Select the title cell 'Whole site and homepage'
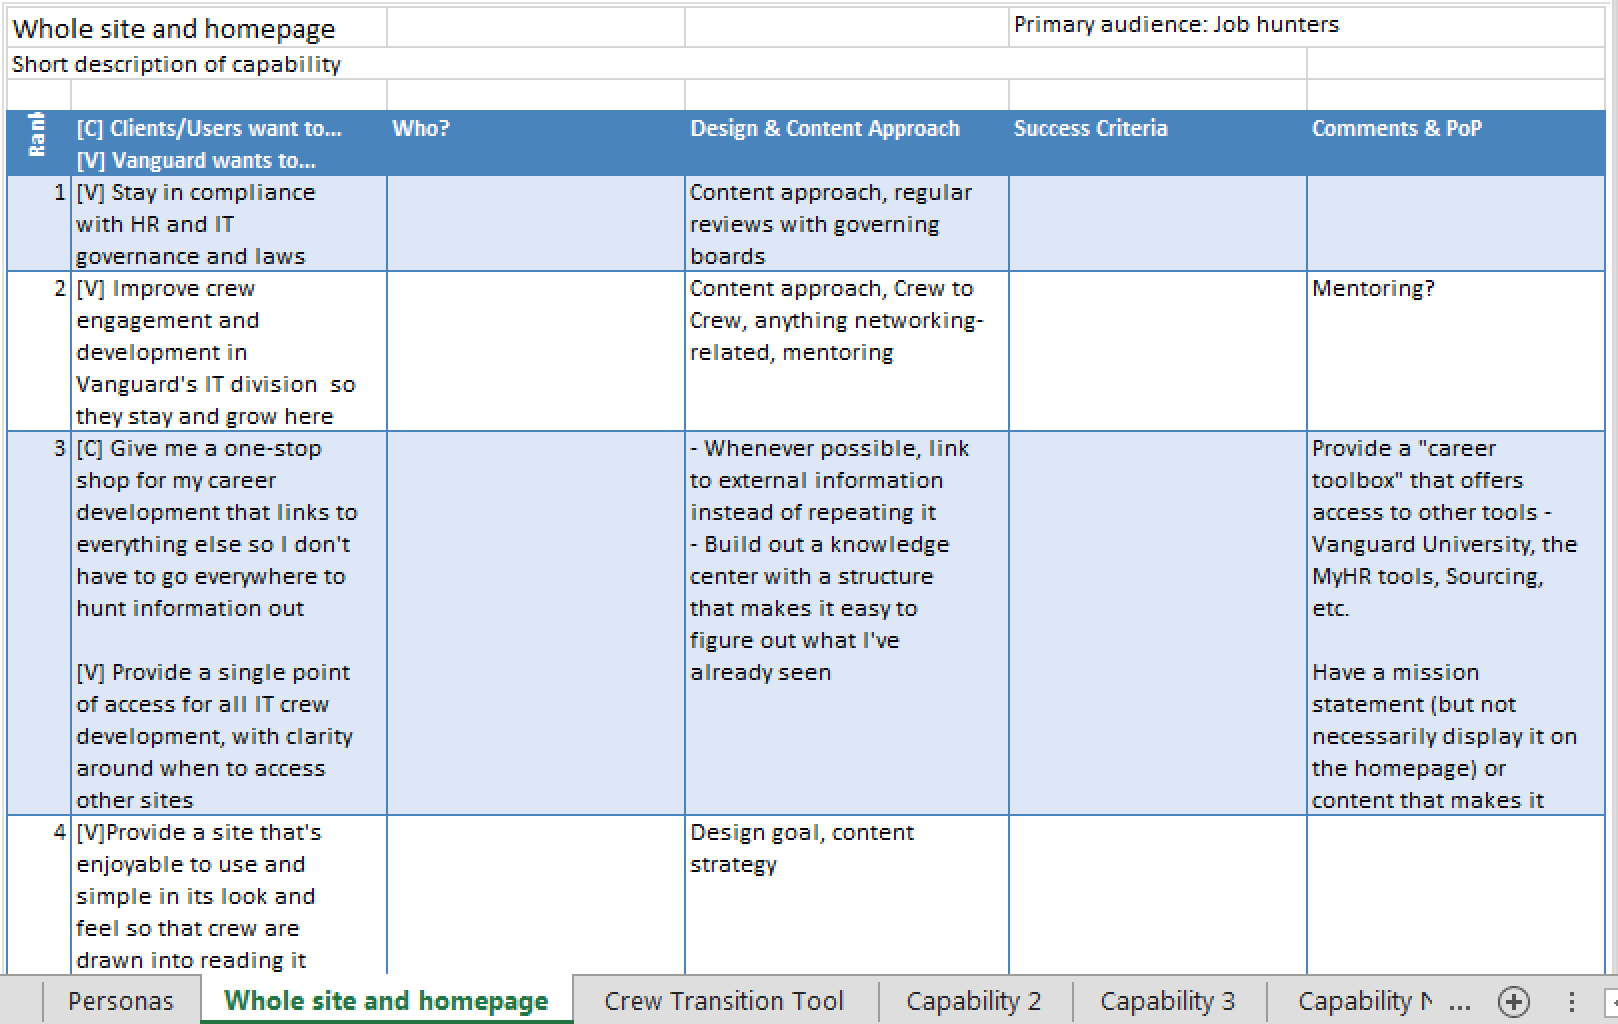 tap(197, 28)
